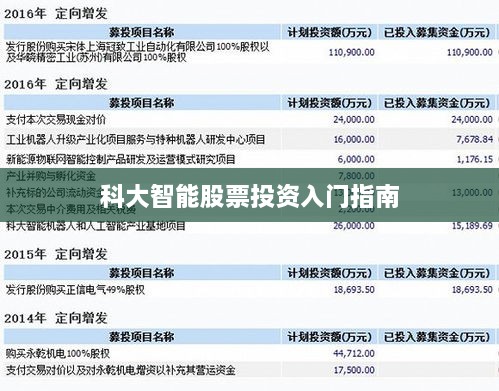
Task: Click 募投项目名称 header in the 2014年 table
Action: (142, 337)
